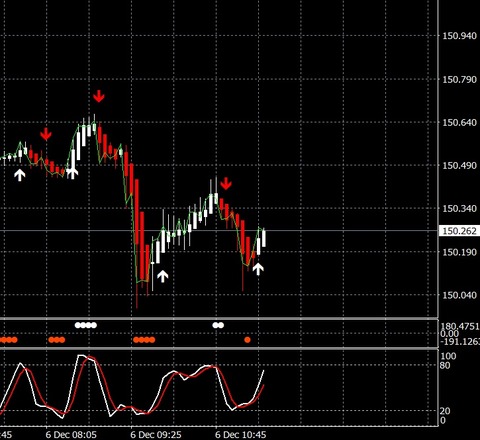Click the group of four white dots
480x440 pixels.
[x=86, y=325]
